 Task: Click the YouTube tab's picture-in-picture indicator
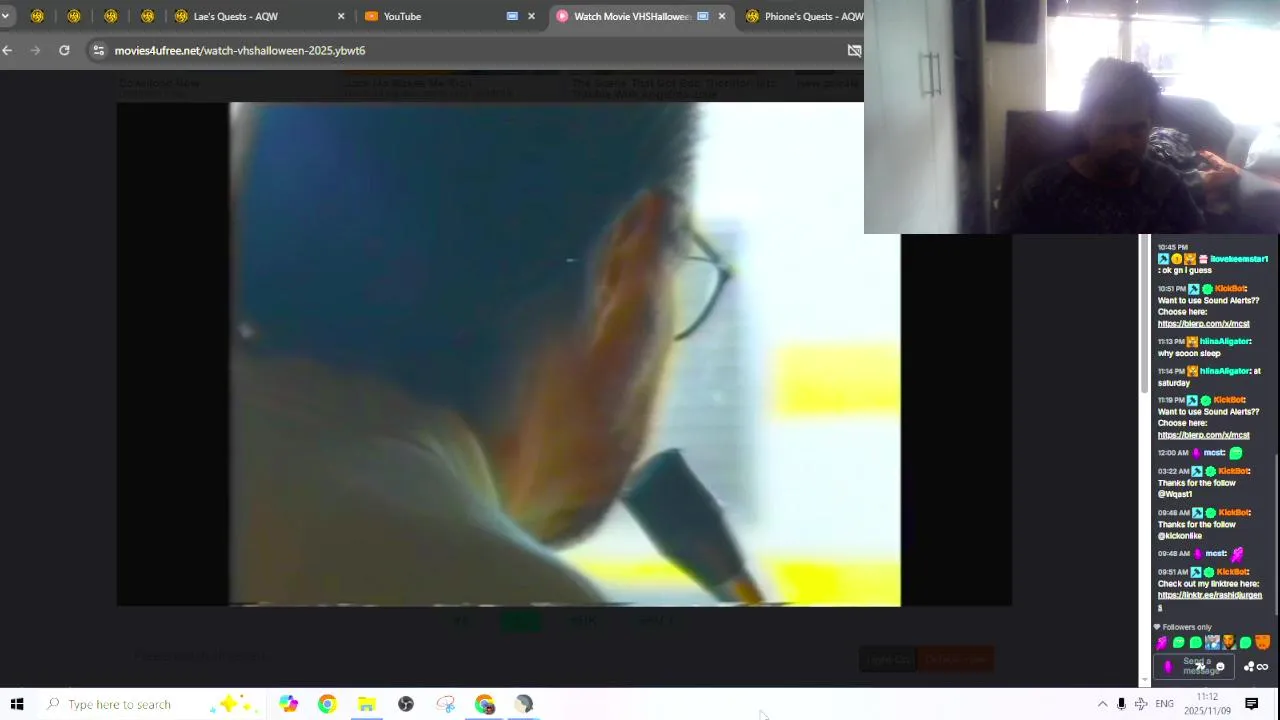point(512,16)
